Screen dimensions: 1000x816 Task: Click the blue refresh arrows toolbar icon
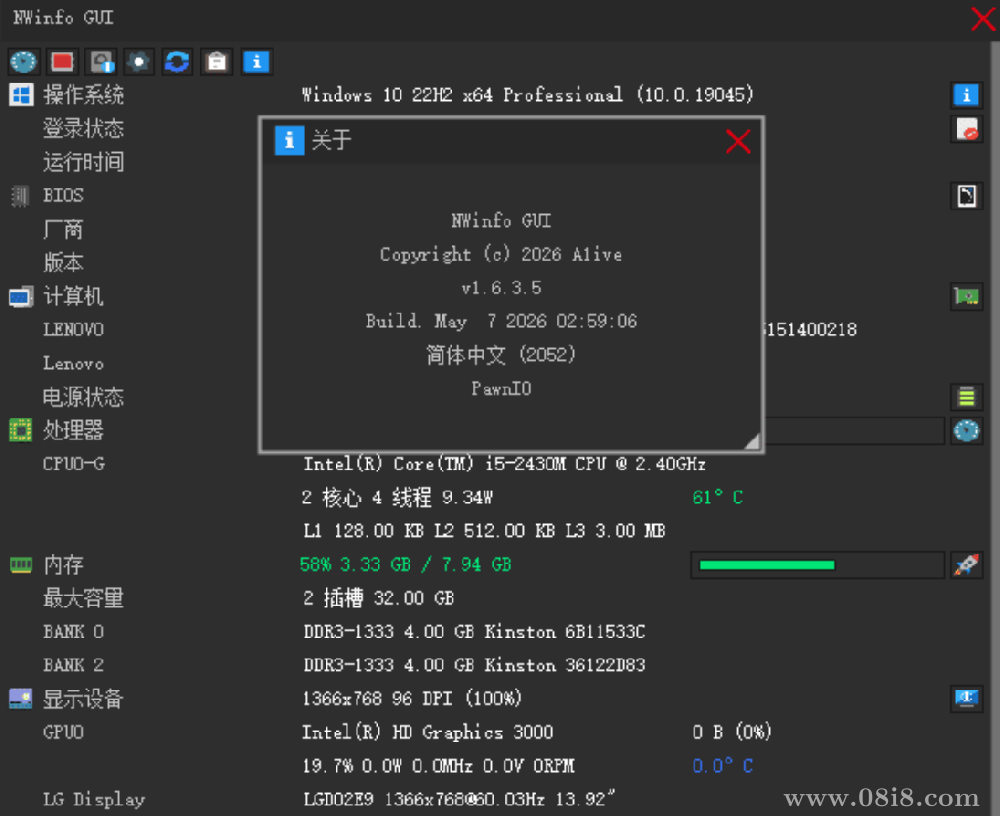pyautogui.click(x=177, y=62)
